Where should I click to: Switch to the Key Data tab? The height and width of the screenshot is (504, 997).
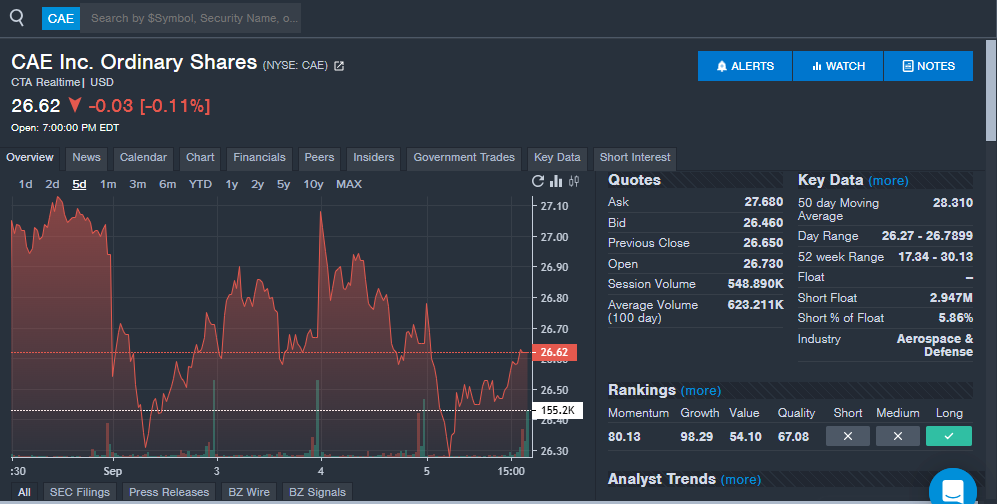pos(557,158)
